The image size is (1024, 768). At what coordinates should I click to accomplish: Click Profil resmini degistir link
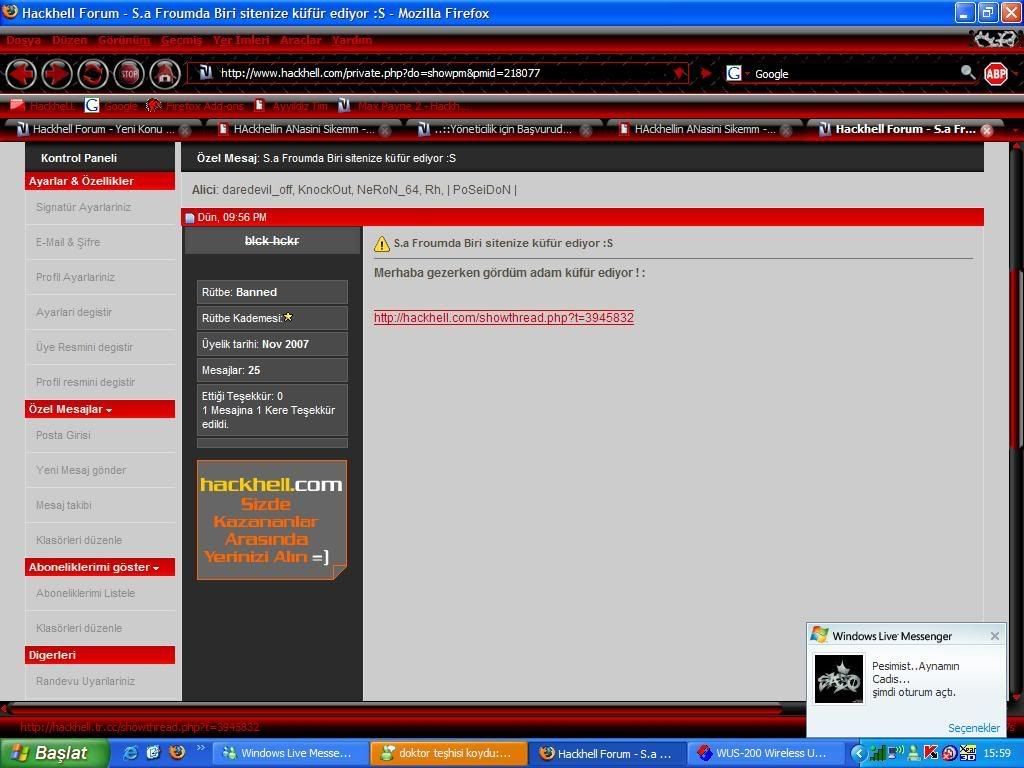86,382
